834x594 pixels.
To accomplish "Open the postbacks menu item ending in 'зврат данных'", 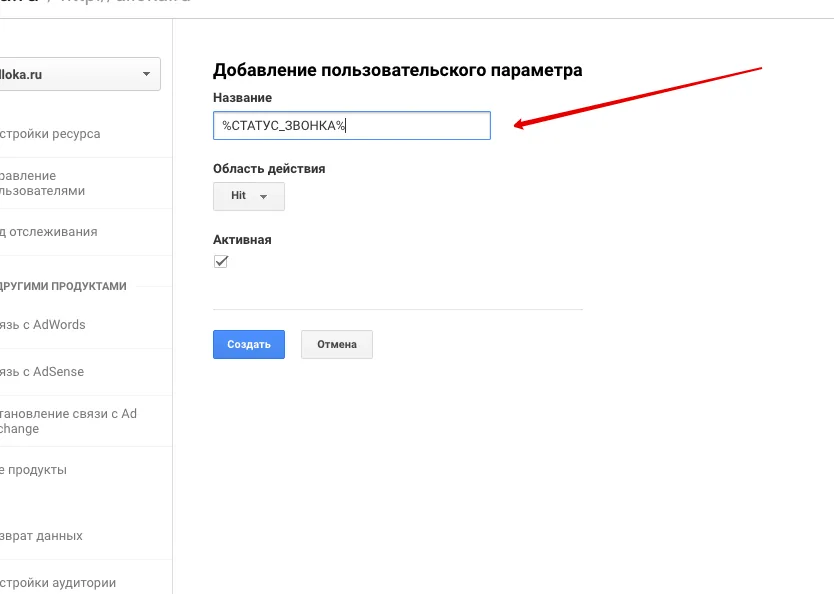I will click(x=41, y=536).
